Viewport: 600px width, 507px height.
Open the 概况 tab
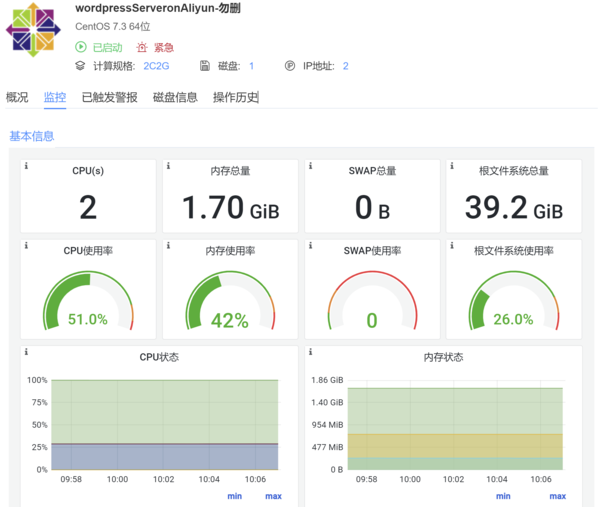17,97
